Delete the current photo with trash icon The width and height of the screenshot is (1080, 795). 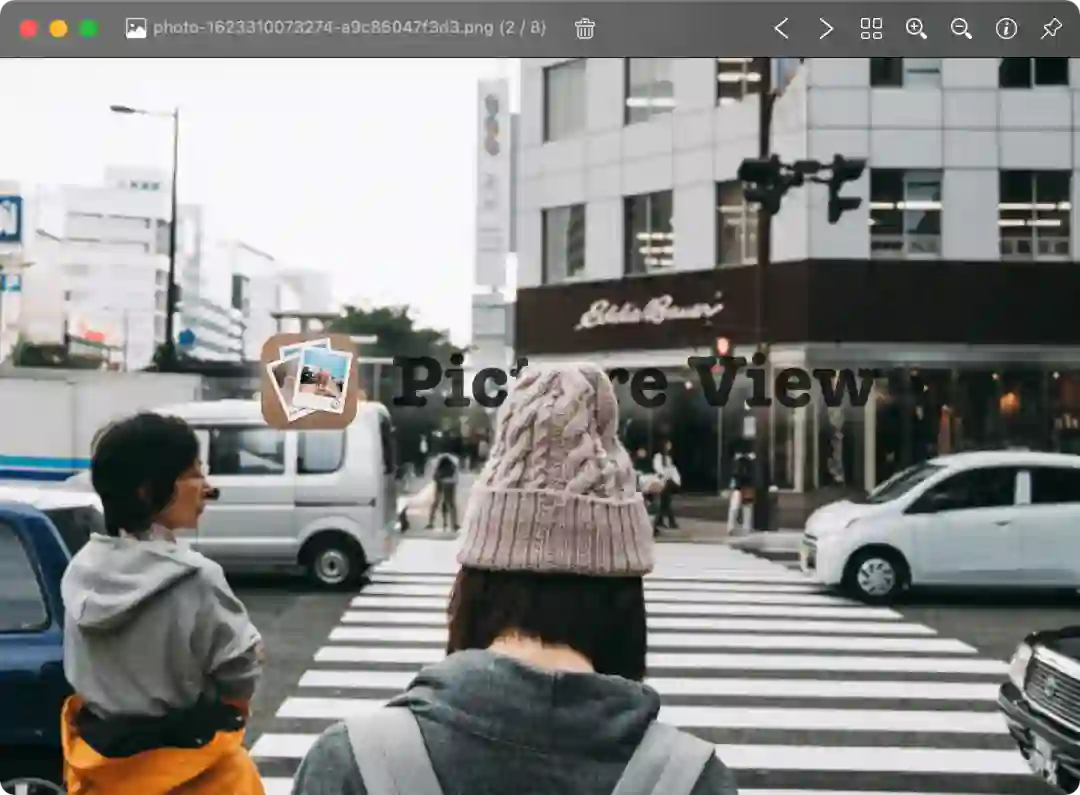[x=584, y=28]
